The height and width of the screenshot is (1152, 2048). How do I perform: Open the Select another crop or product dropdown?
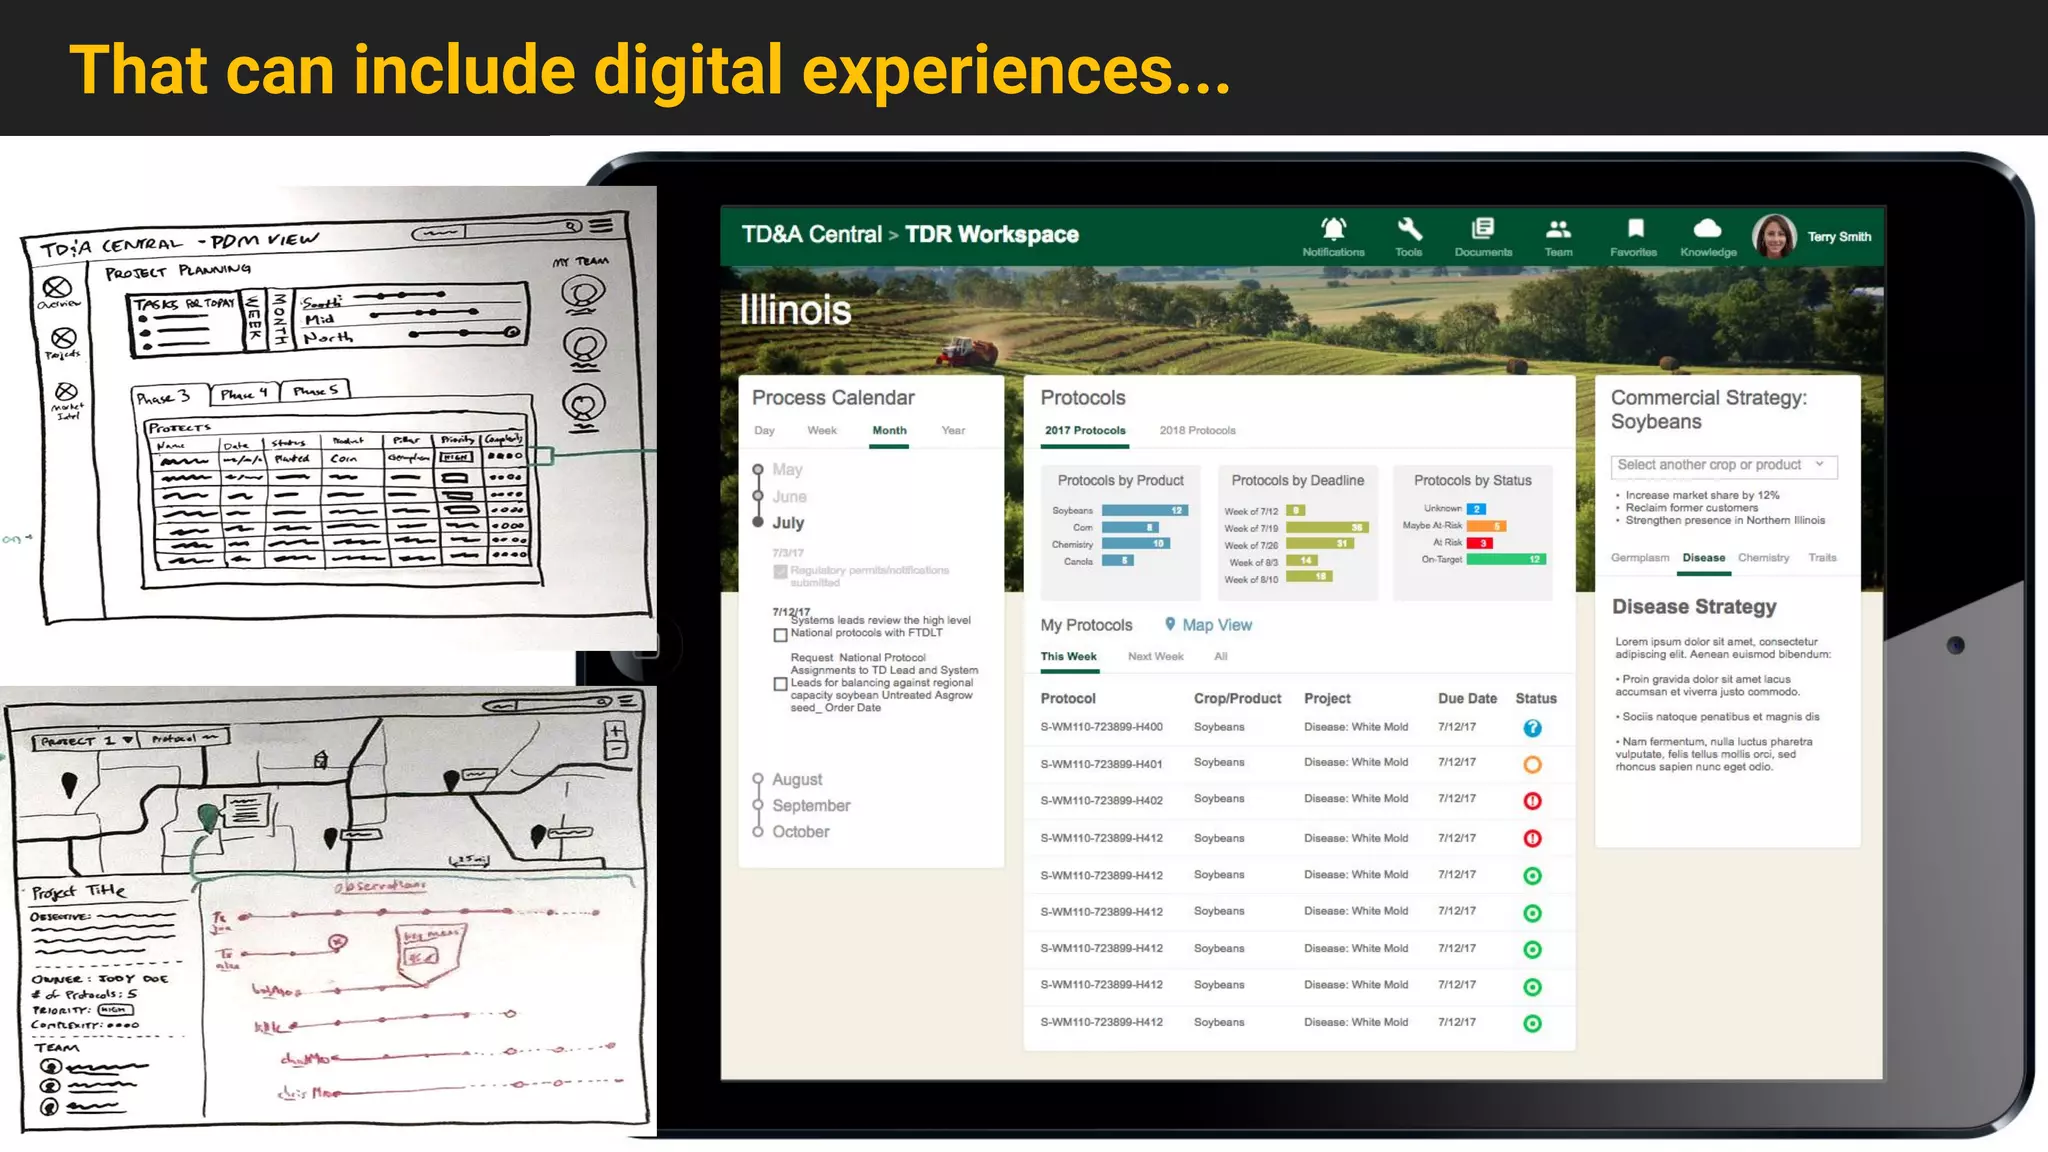1724,466
